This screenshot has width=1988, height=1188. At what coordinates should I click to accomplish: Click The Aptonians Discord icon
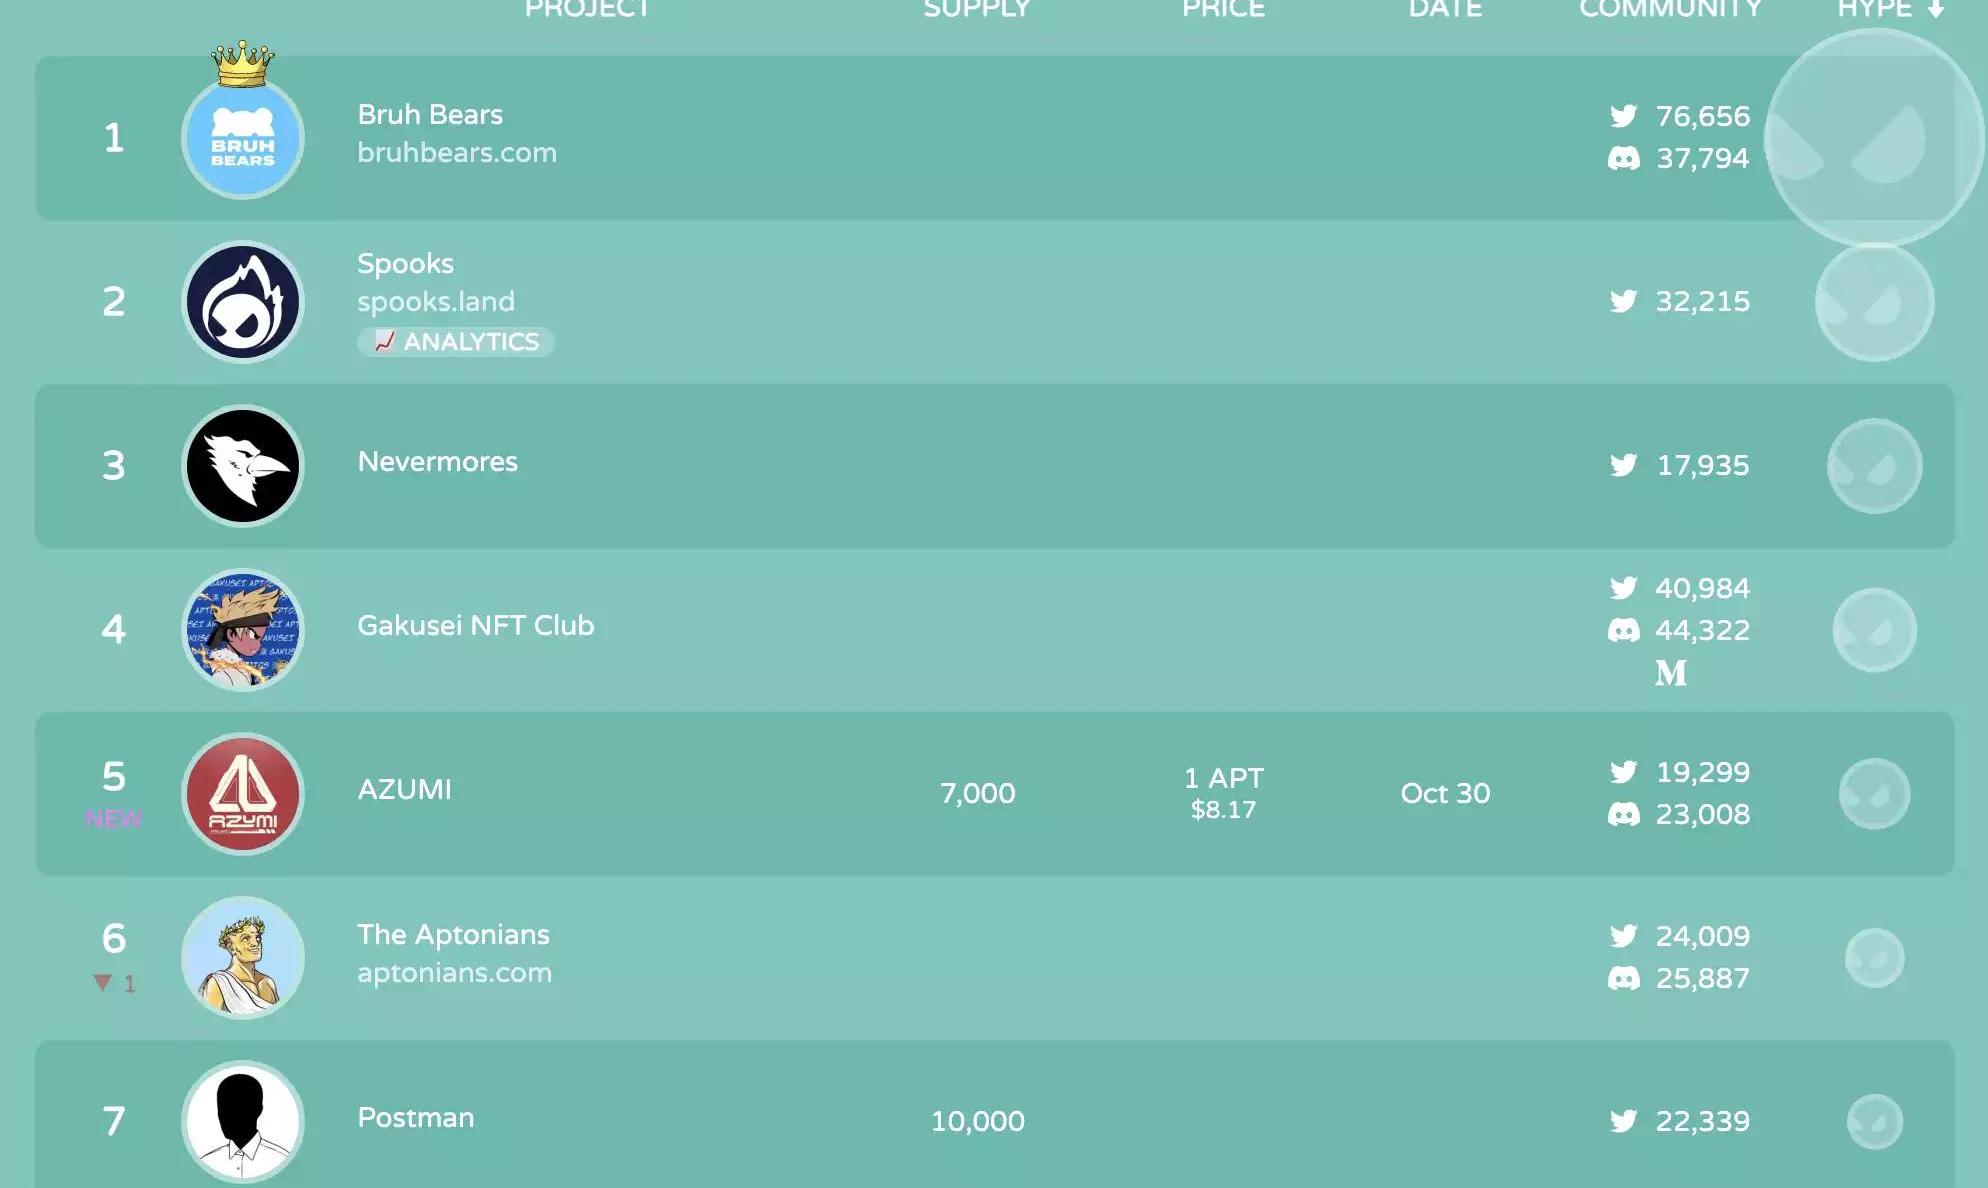click(x=1623, y=978)
